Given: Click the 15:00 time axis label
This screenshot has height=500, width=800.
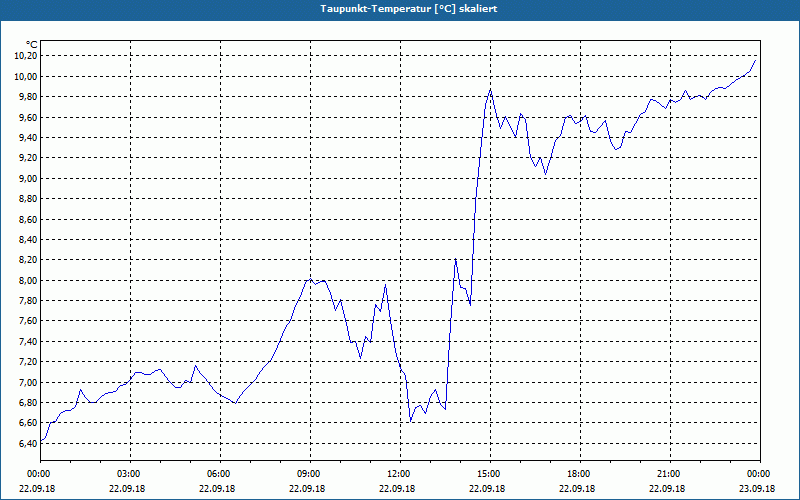Looking at the screenshot, I should pos(490,474).
